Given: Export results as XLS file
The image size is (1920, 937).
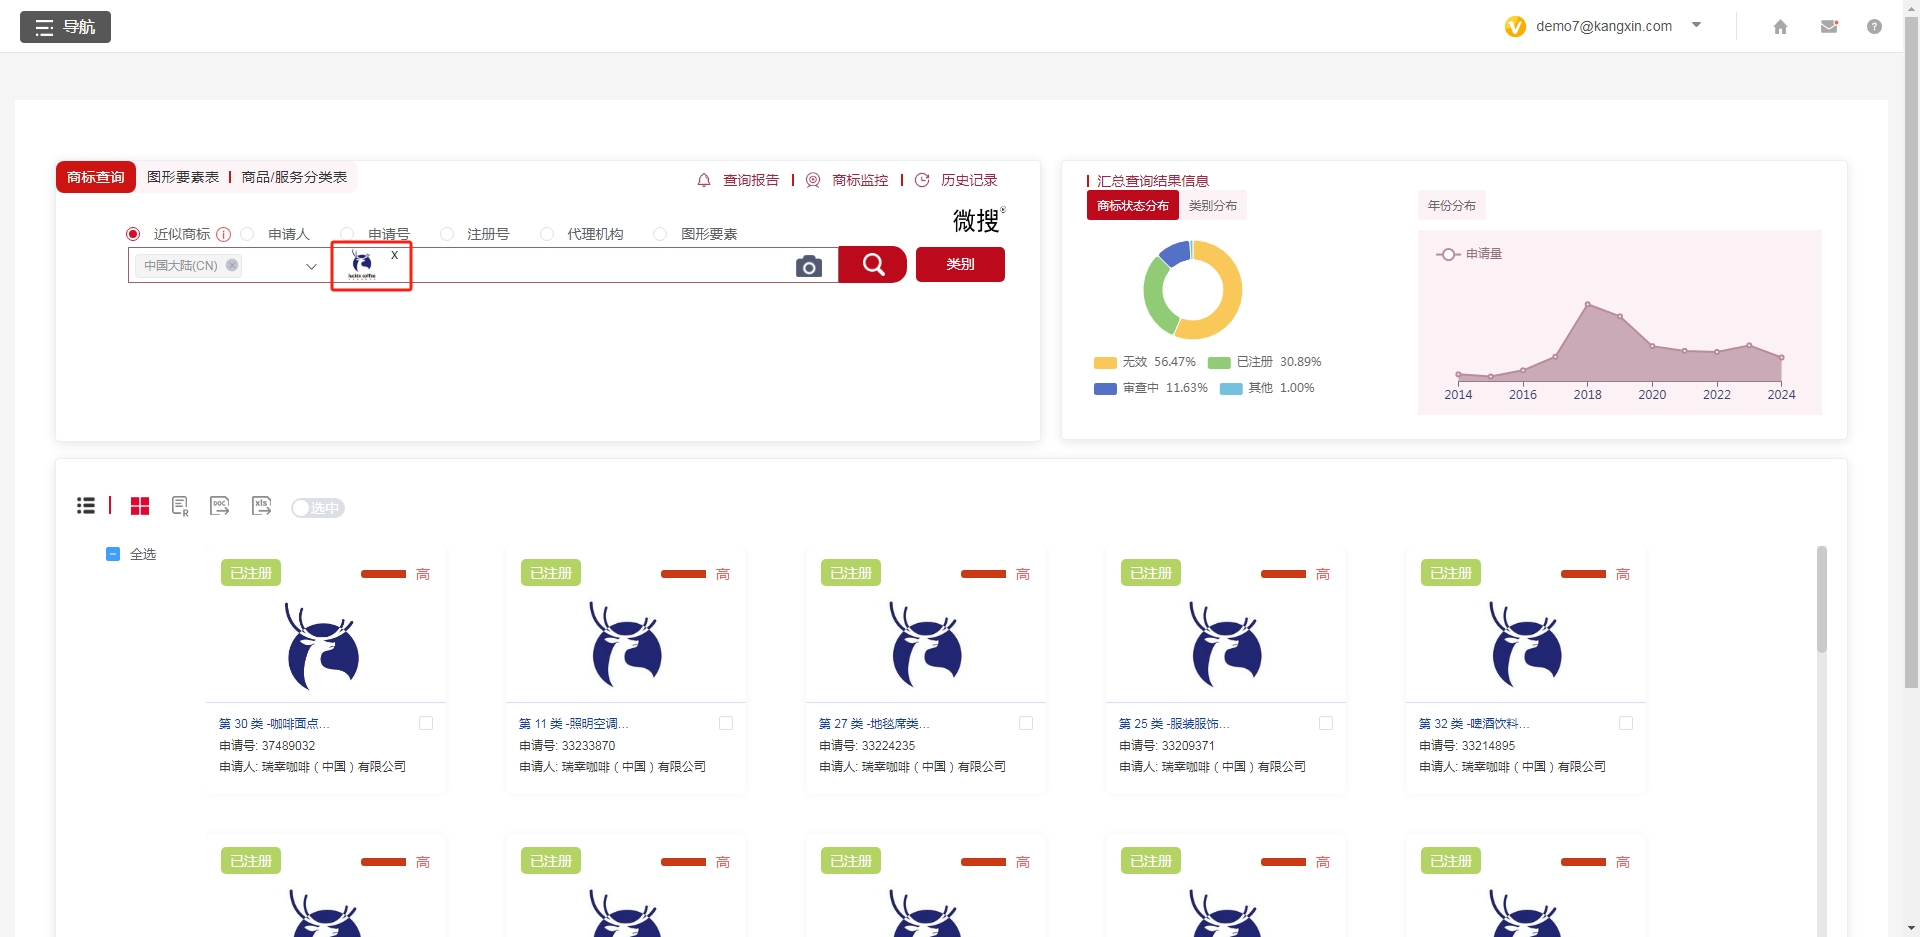Looking at the screenshot, I should pos(261,506).
